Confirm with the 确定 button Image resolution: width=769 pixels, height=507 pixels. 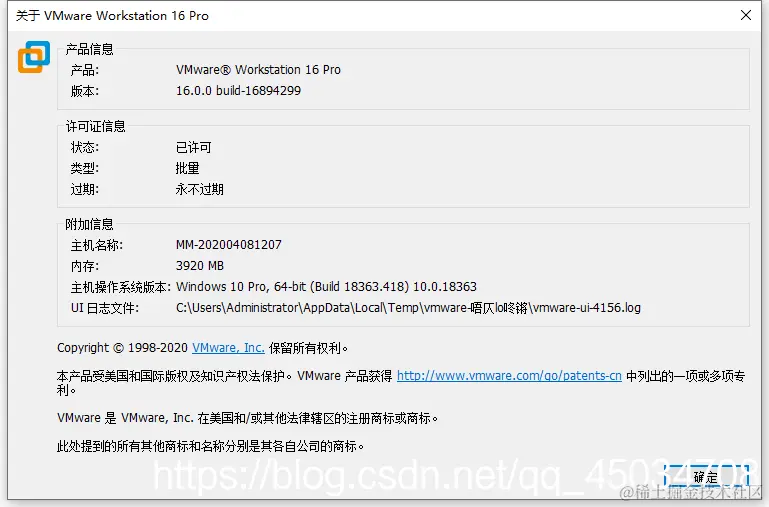point(706,476)
